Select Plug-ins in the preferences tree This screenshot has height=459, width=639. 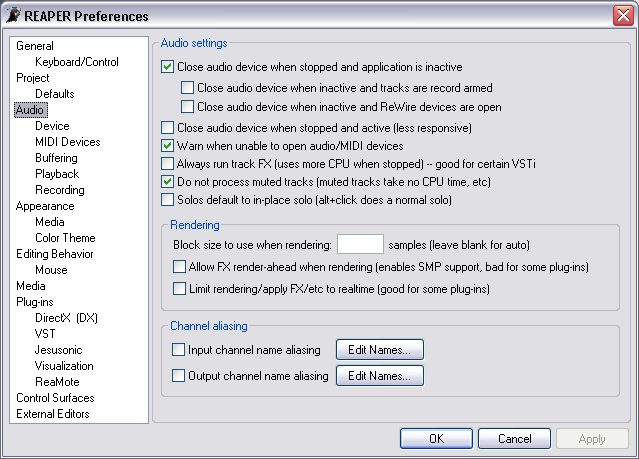point(35,302)
